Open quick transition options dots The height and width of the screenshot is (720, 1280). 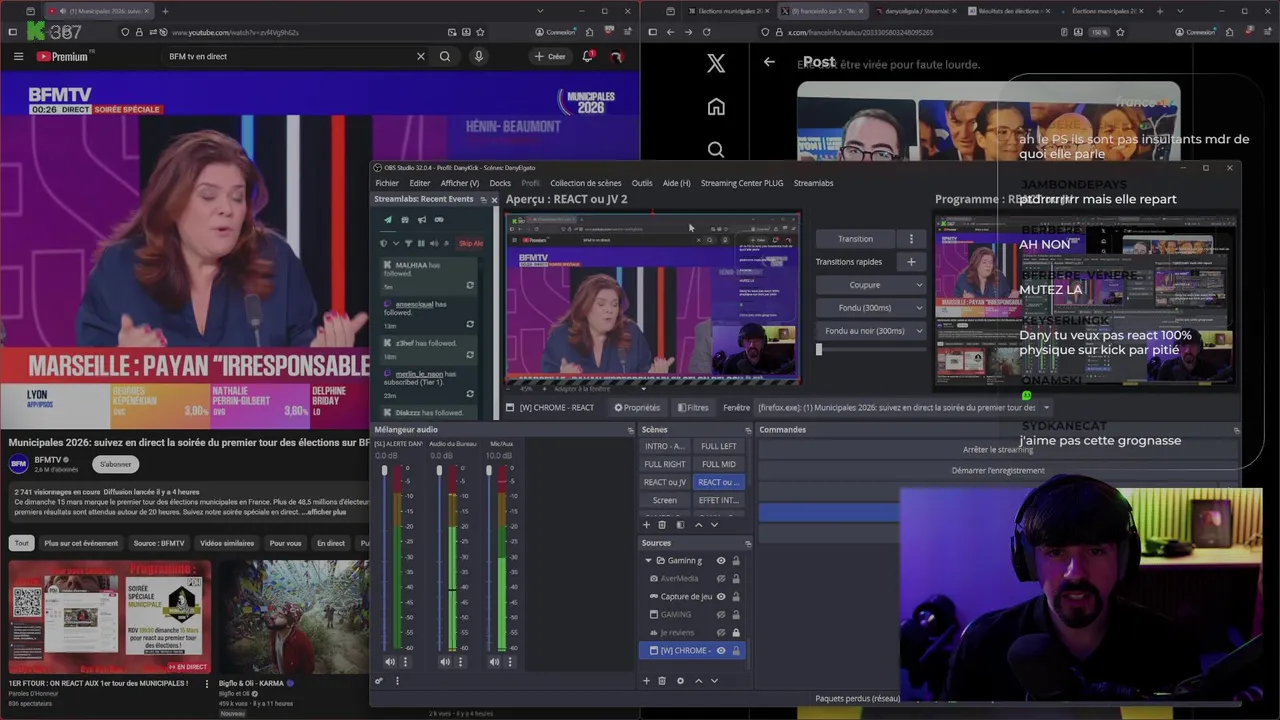911,239
